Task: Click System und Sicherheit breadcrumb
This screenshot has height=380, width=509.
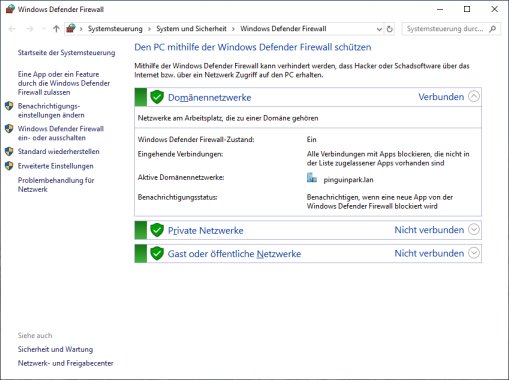Action: pyautogui.click(x=191, y=29)
